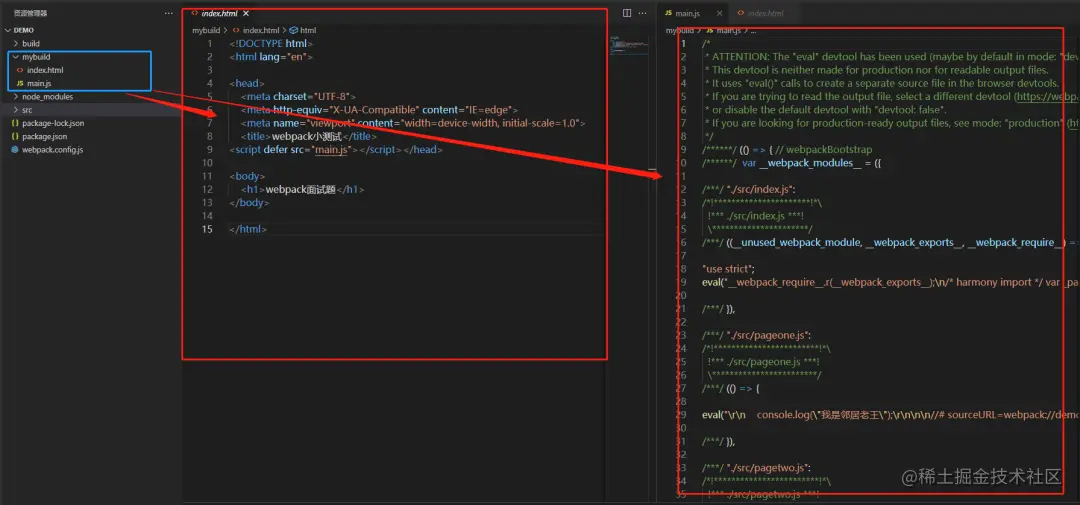The image size is (1080, 505).
Task: Place cursor on closing </html> line 15
Action: [x=248, y=229]
